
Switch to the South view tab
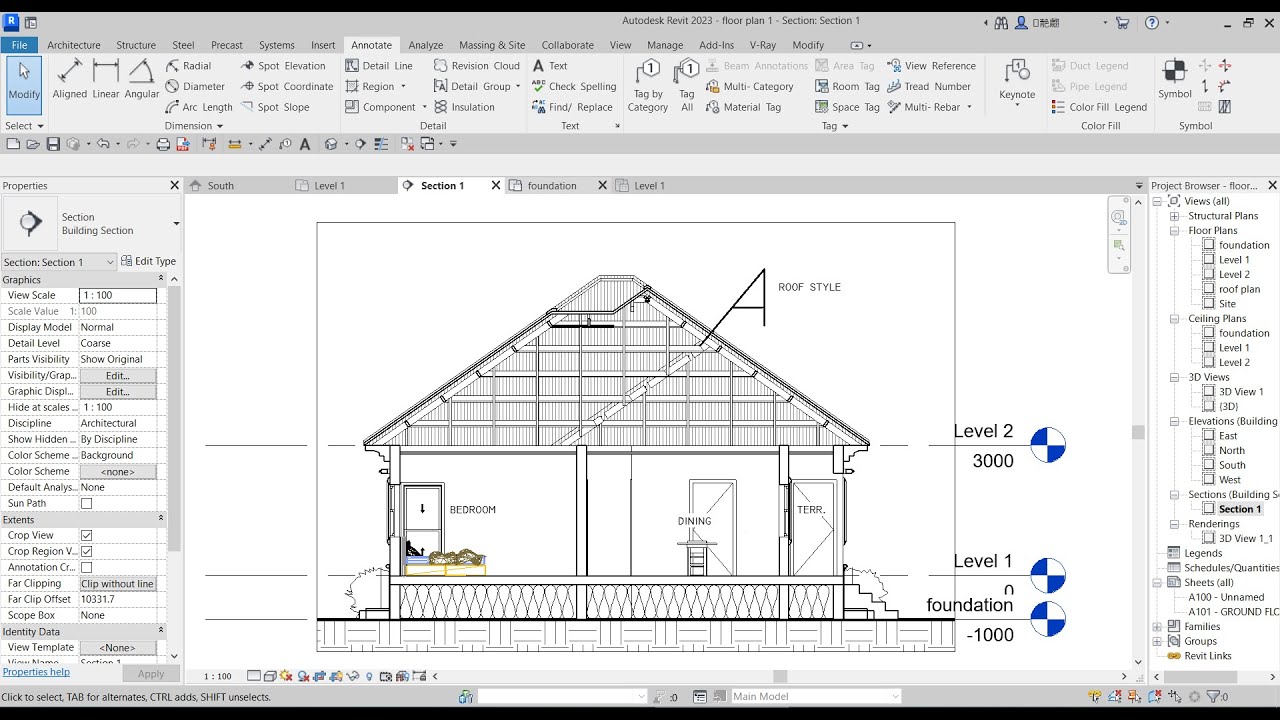tap(220, 186)
